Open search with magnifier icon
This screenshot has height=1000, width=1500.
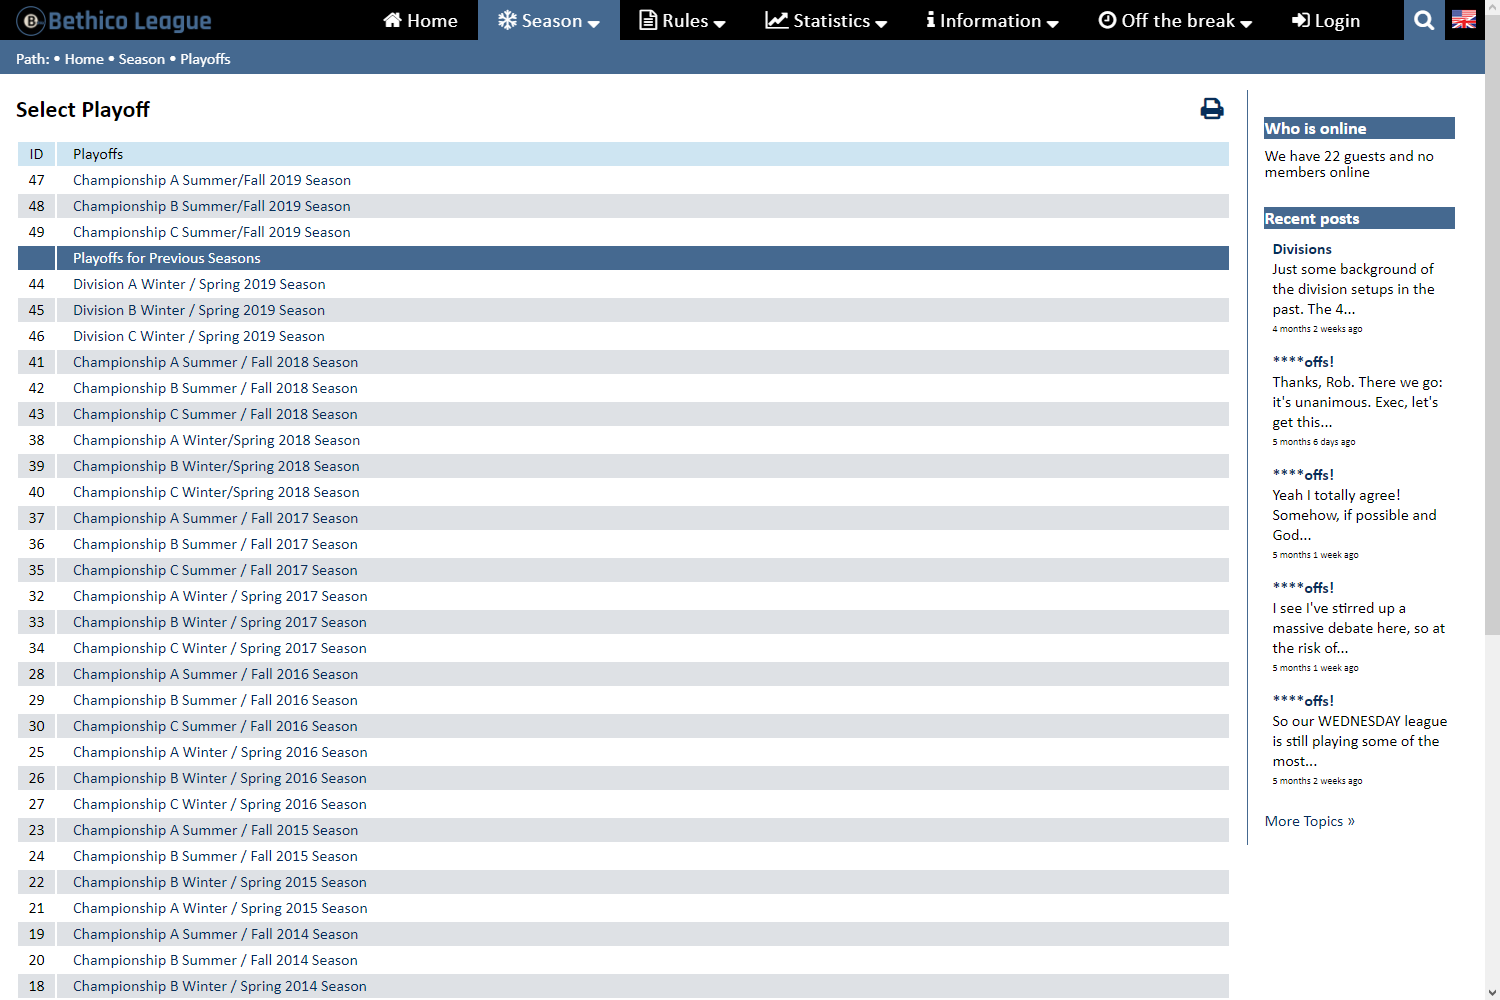click(1424, 20)
